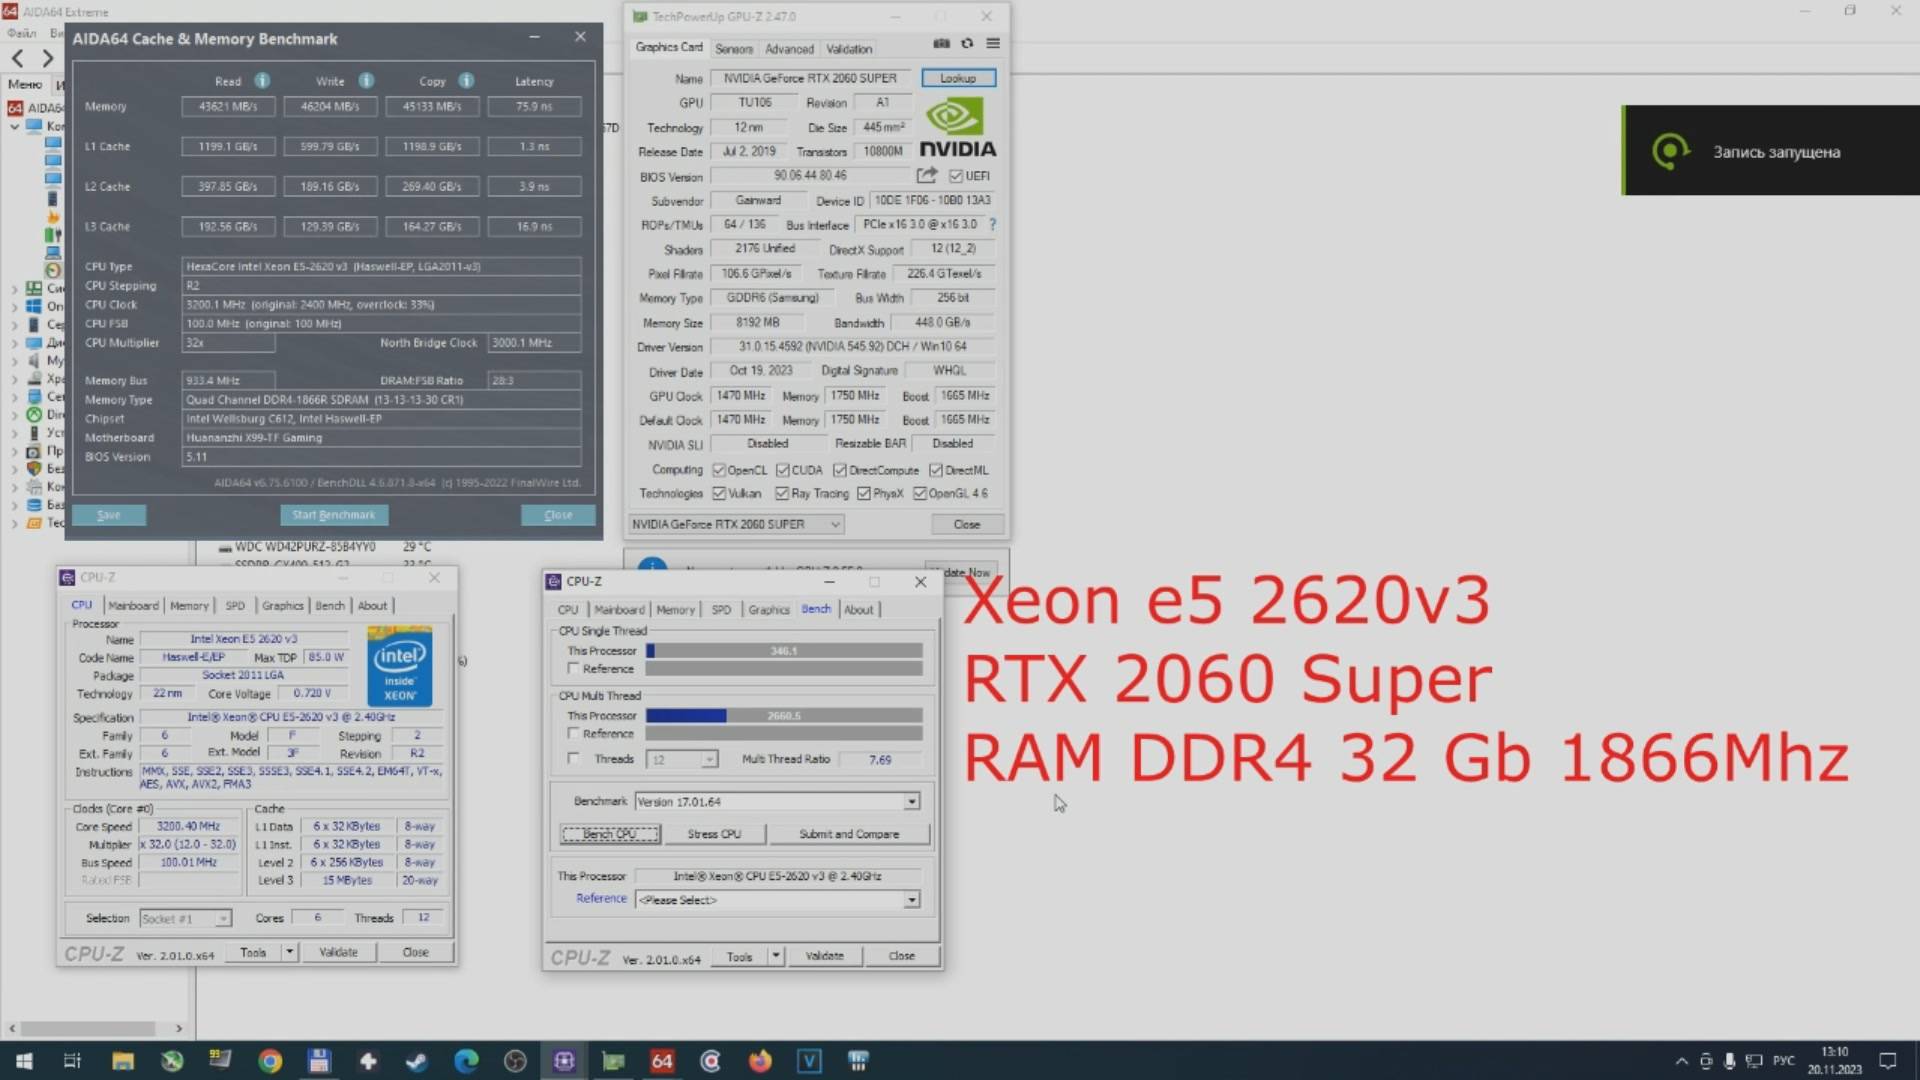This screenshot has width=1920, height=1080.
Task: Click Bench CPU button in CPU-Z
Action: pos(609,834)
